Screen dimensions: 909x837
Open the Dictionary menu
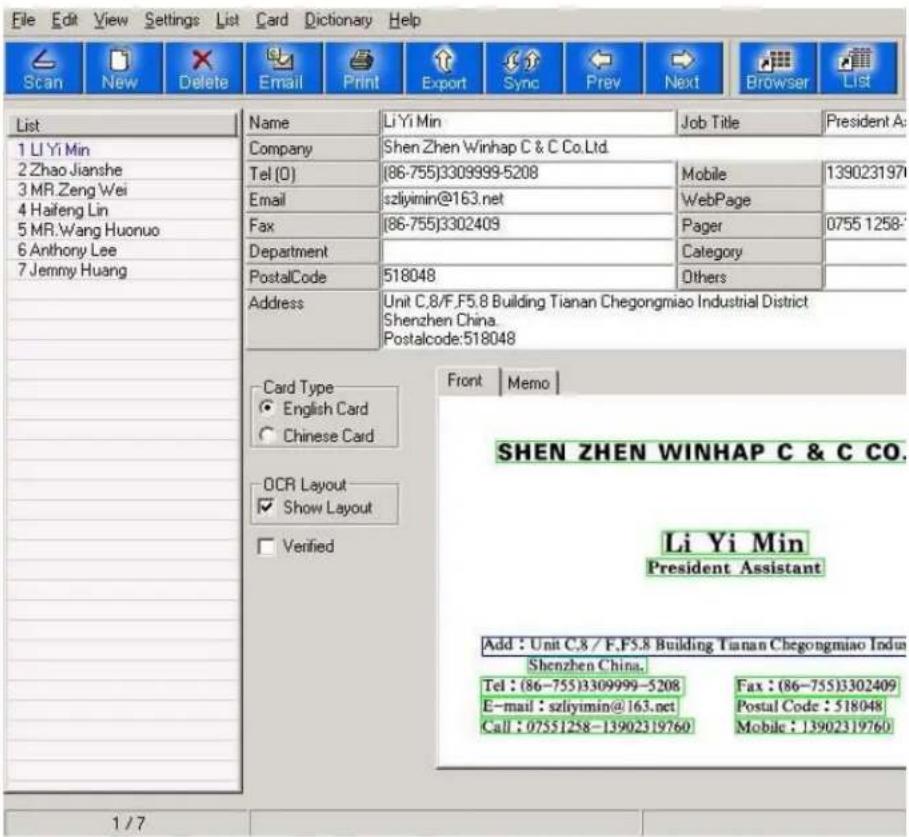pos(339,20)
